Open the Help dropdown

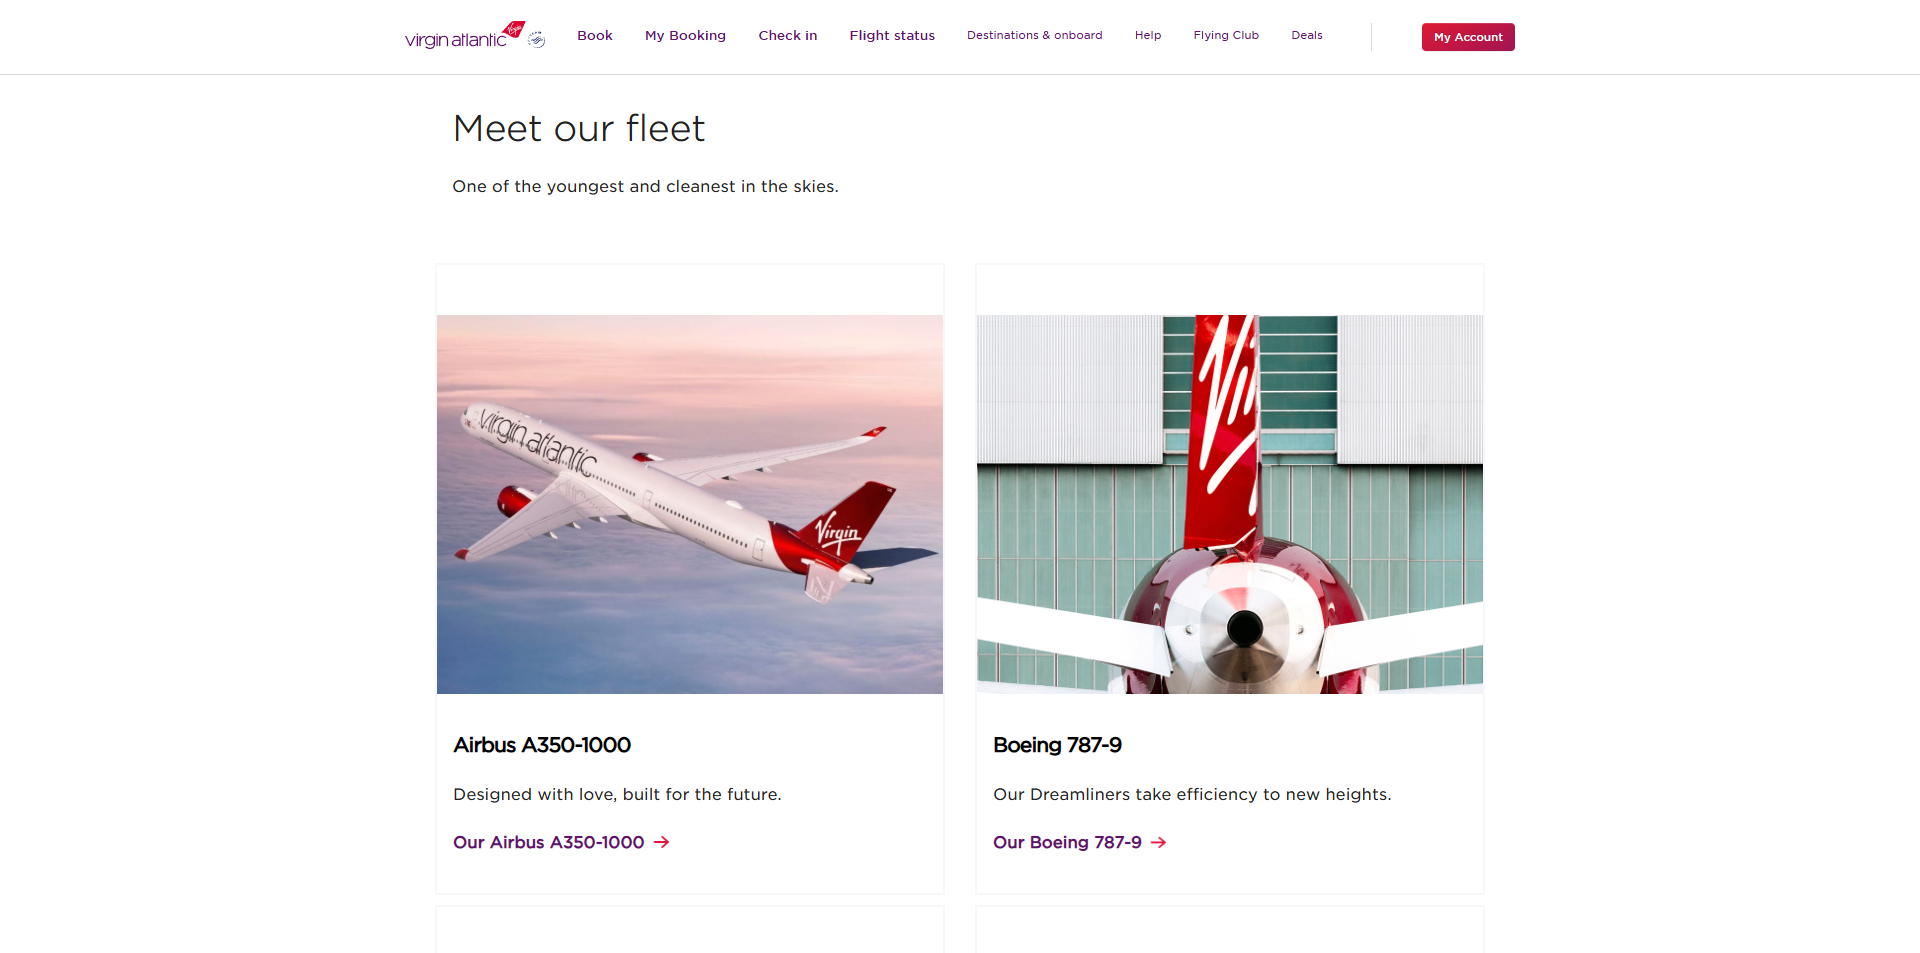pyautogui.click(x=1147, y=35)
